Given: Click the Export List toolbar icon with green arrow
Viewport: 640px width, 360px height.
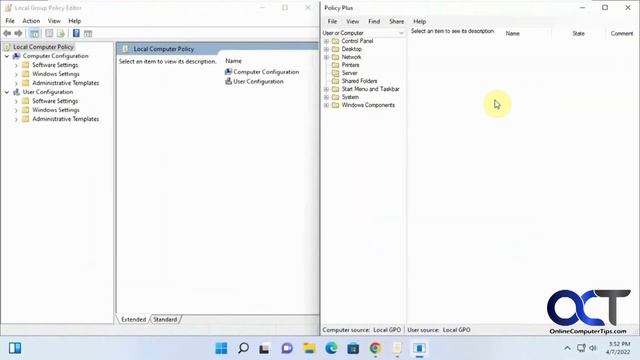Looking at the screenshot, I should click(61, 33).
